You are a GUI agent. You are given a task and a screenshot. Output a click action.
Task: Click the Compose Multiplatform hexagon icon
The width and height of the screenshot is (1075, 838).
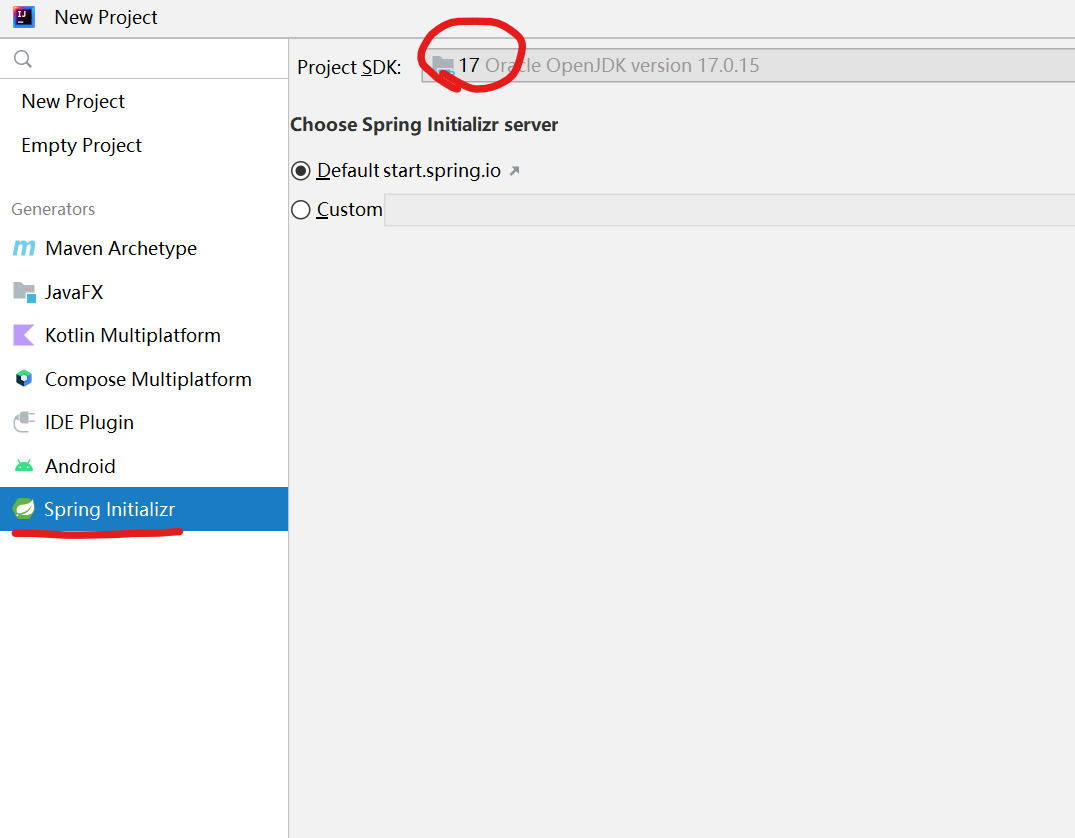[x=24, y=379]
